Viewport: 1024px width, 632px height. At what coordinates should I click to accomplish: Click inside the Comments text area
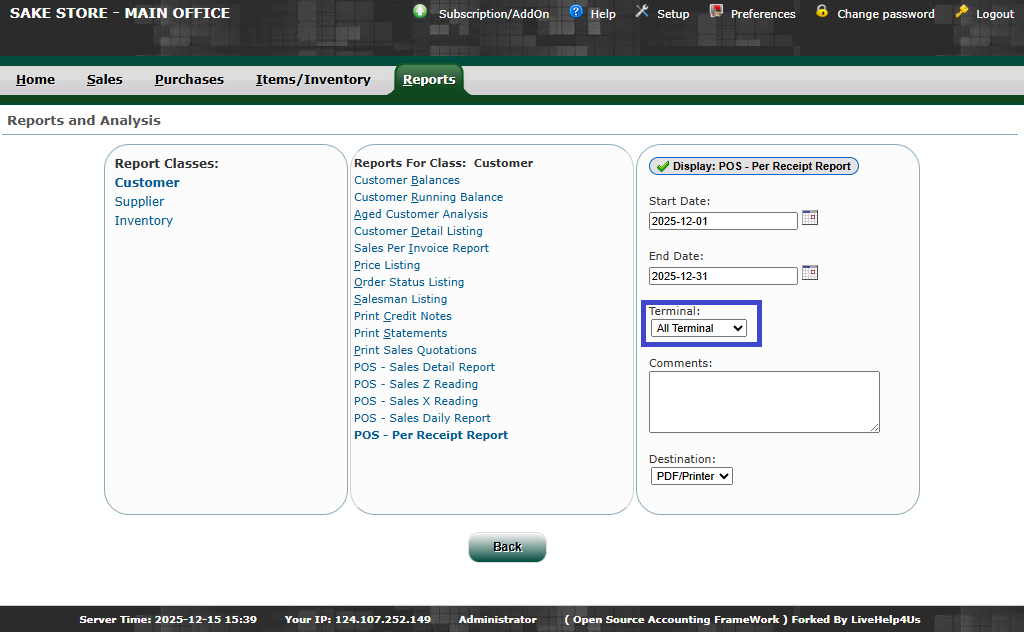pos(764,402)
